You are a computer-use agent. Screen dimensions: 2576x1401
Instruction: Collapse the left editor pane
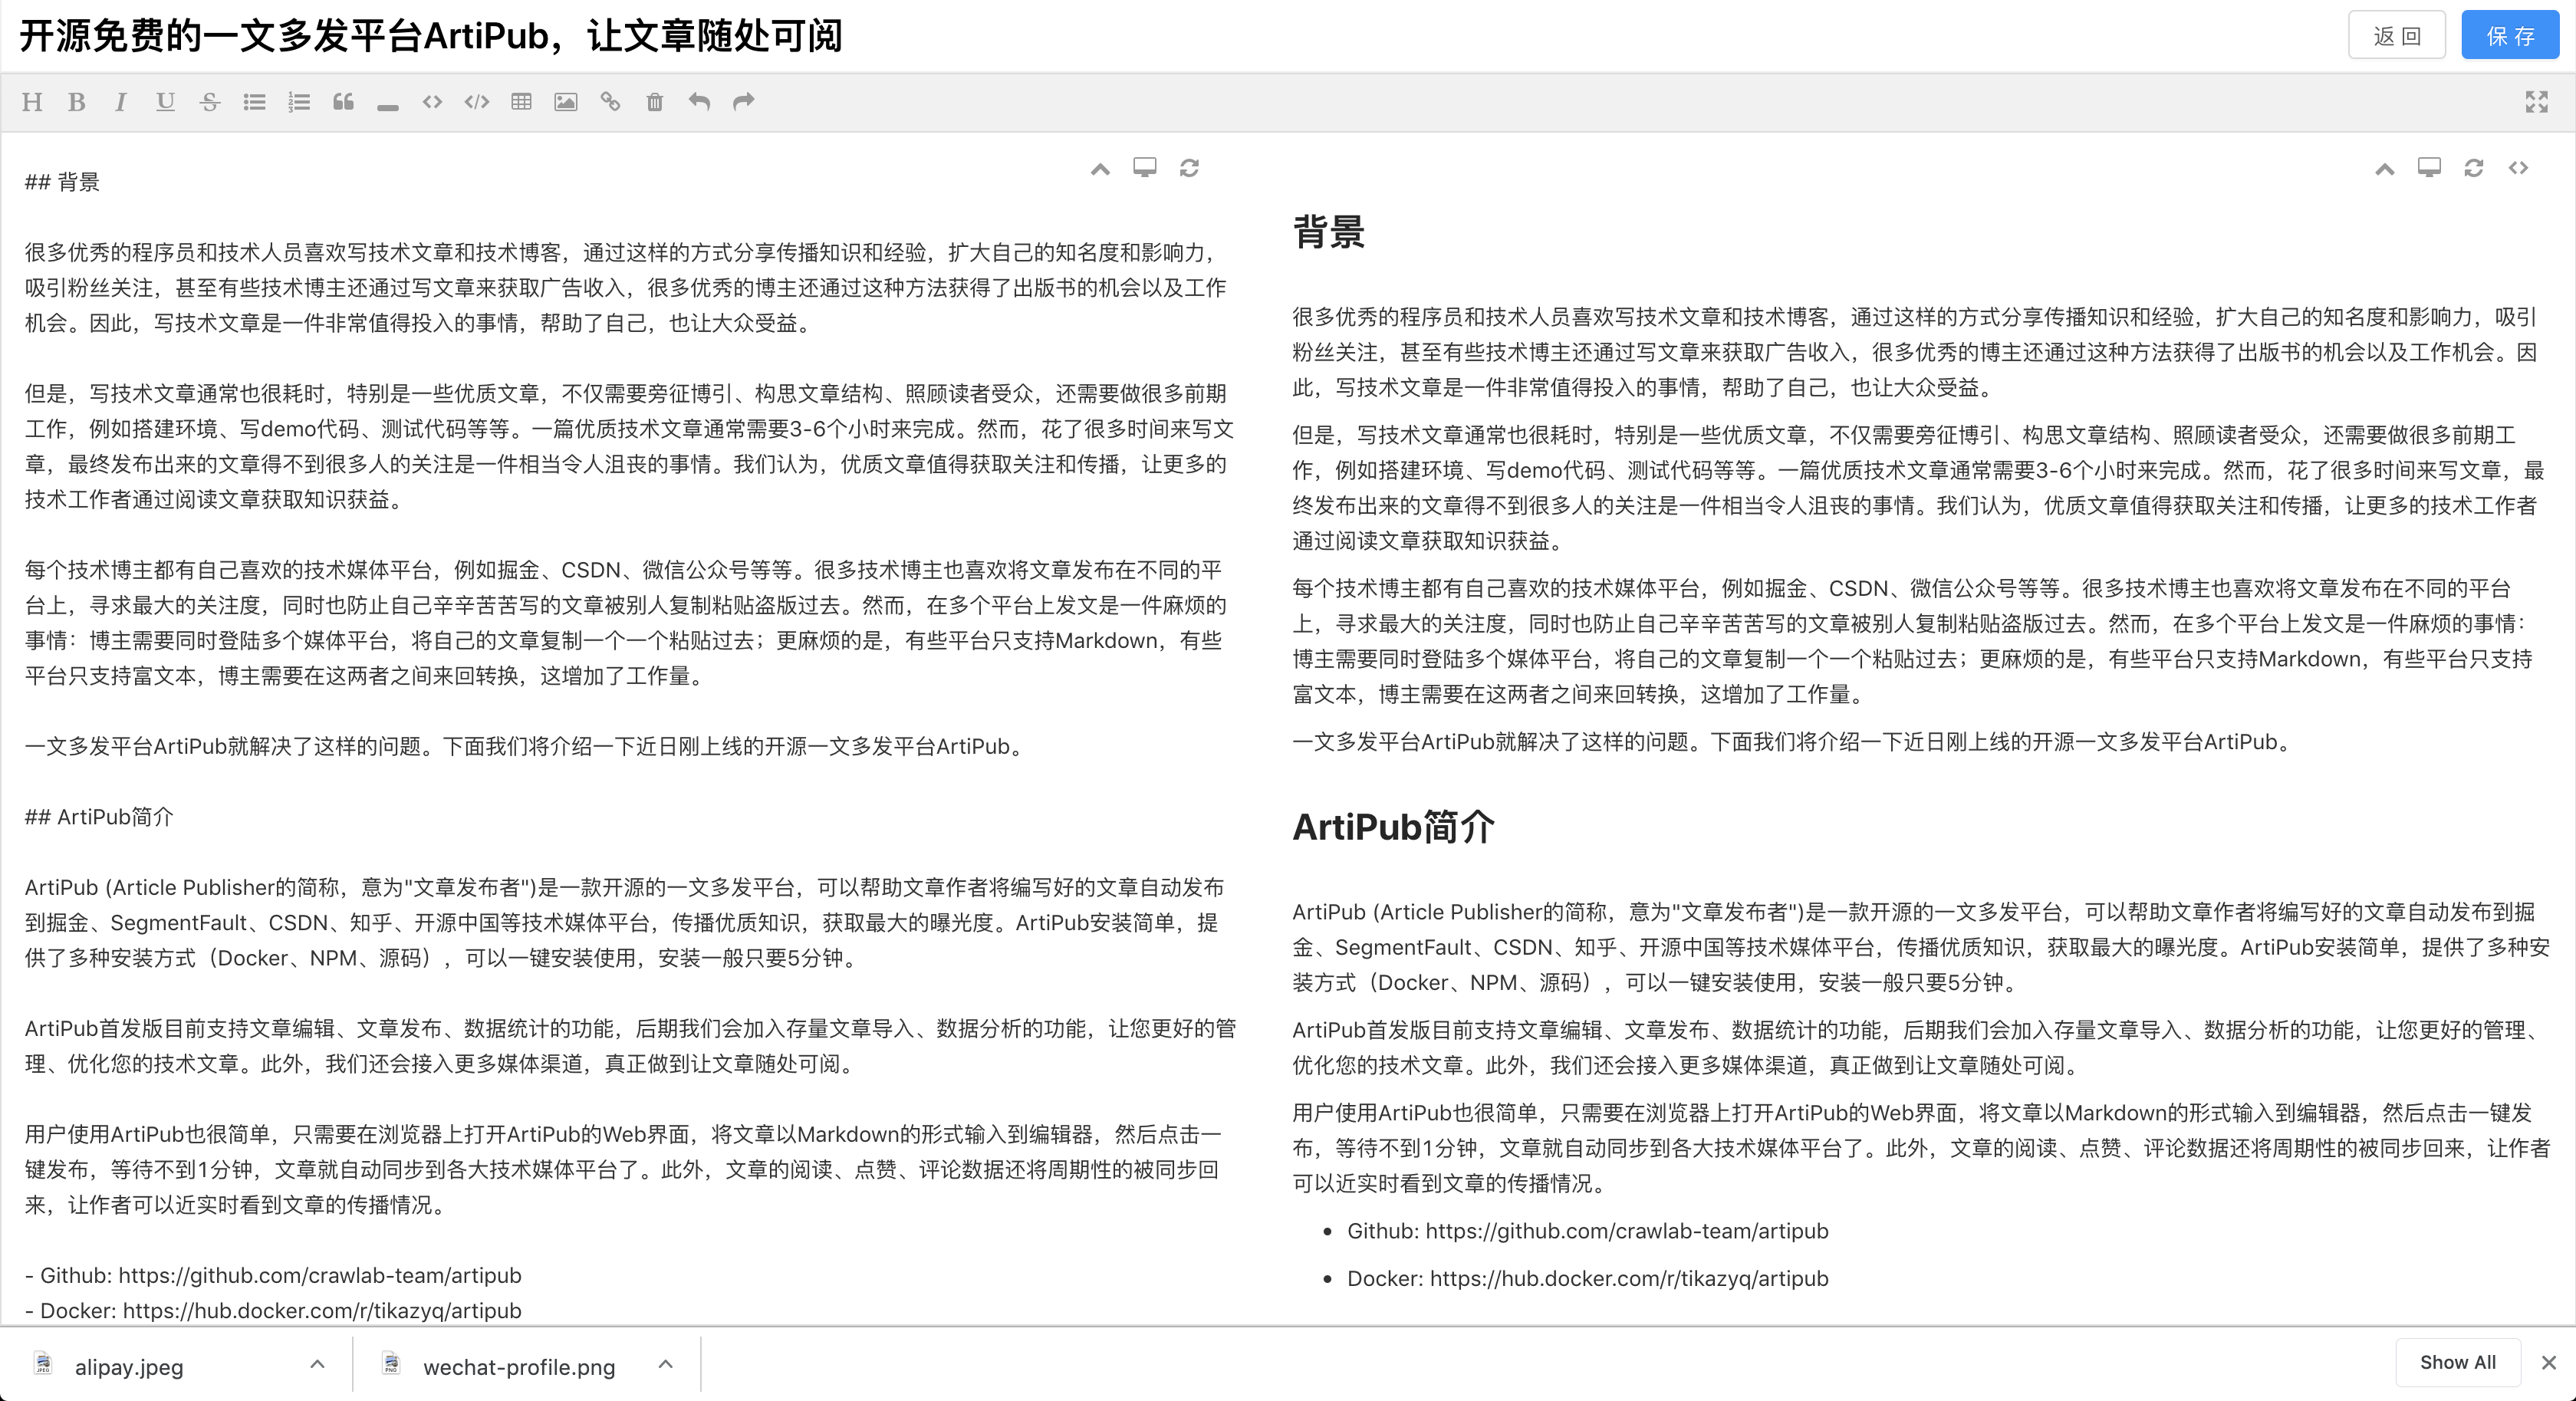pos(1099,170)
